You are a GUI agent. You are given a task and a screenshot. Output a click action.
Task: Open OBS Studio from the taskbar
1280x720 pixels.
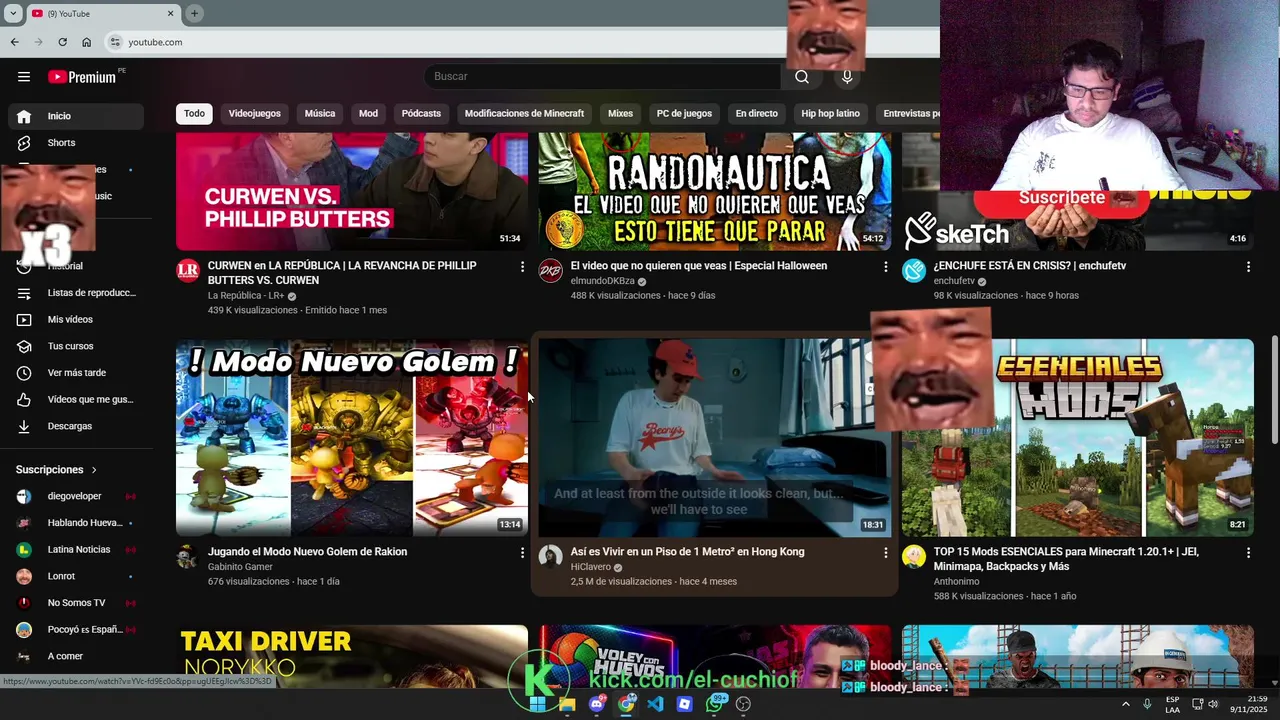[743, 704]
